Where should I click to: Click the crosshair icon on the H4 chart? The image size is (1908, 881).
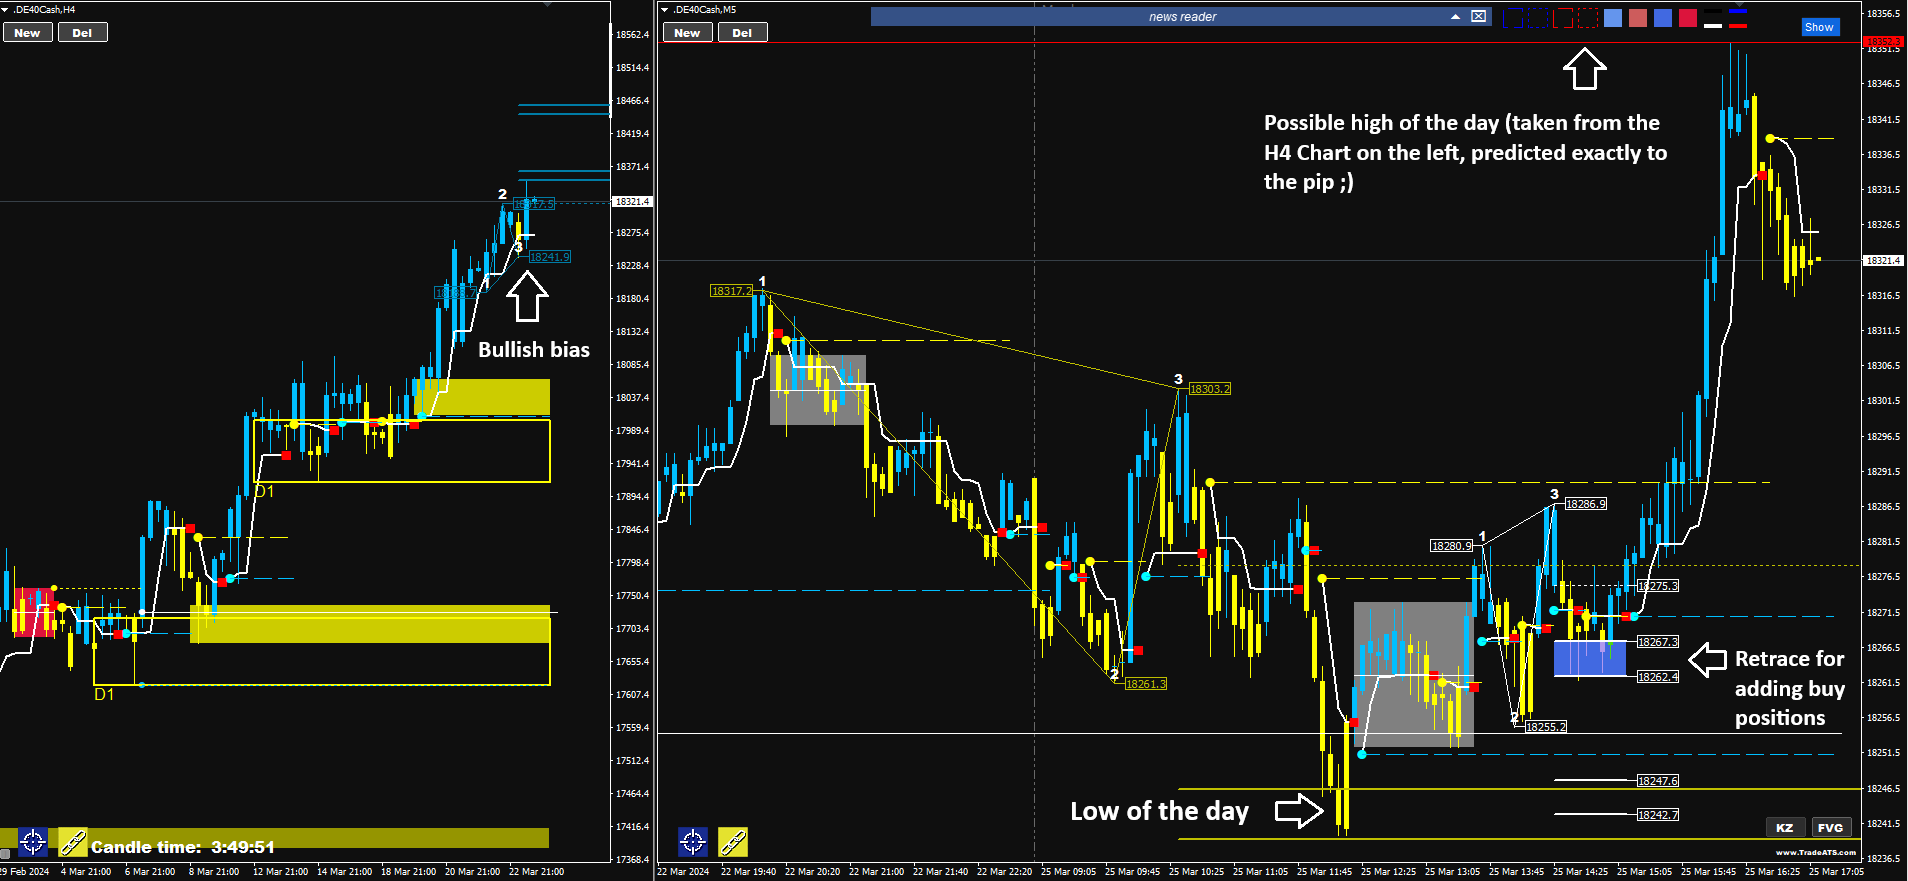tap(32, 842)
